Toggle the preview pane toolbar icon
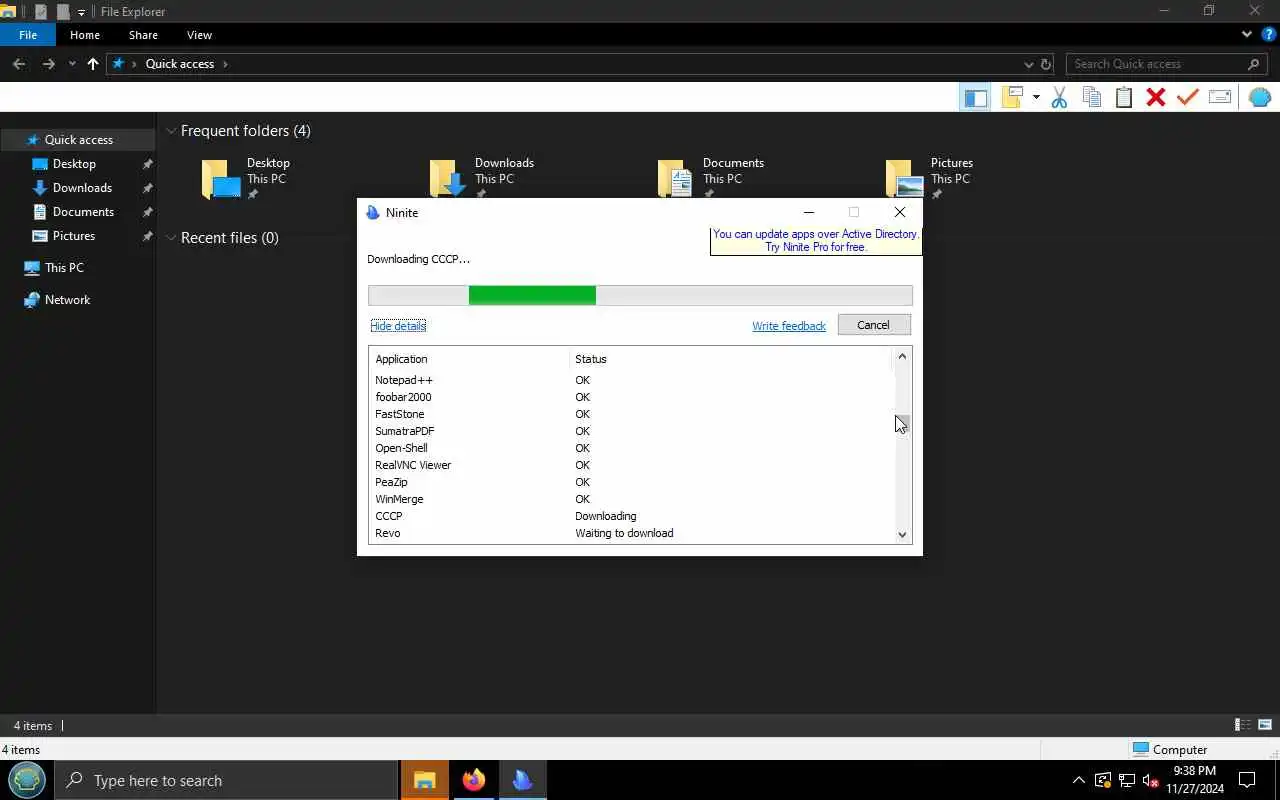The height and width of the screenshot is (800, 1280). pos(975,97)
